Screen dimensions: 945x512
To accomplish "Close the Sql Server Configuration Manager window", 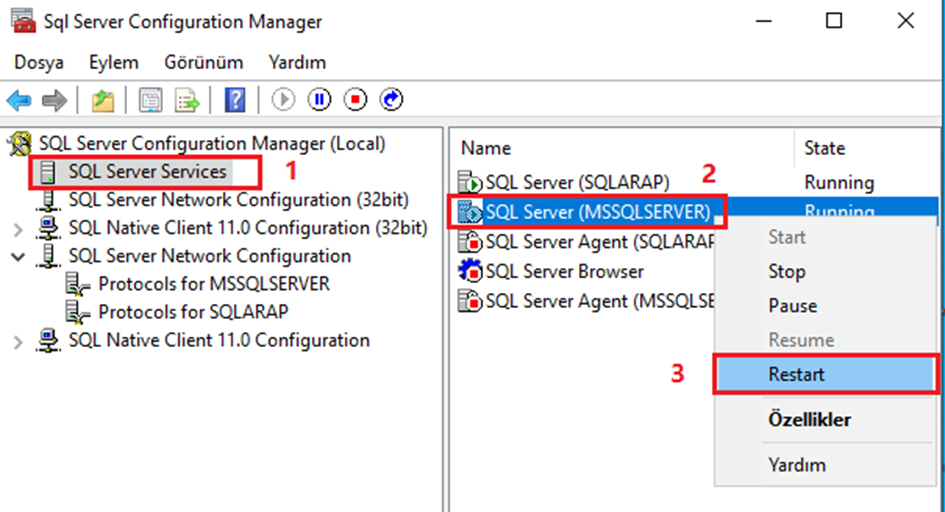I will [x=905, y=21].
